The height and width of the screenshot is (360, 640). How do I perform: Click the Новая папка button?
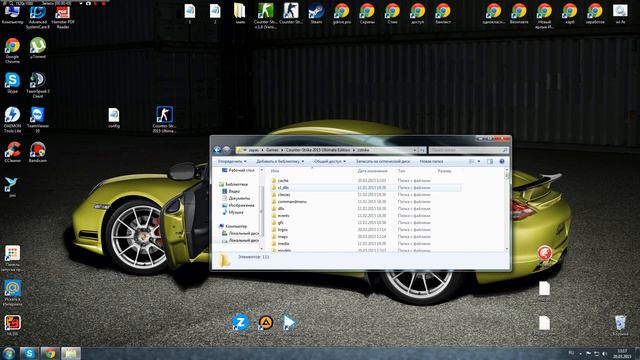pyautogui.click(x=431, y=162)
